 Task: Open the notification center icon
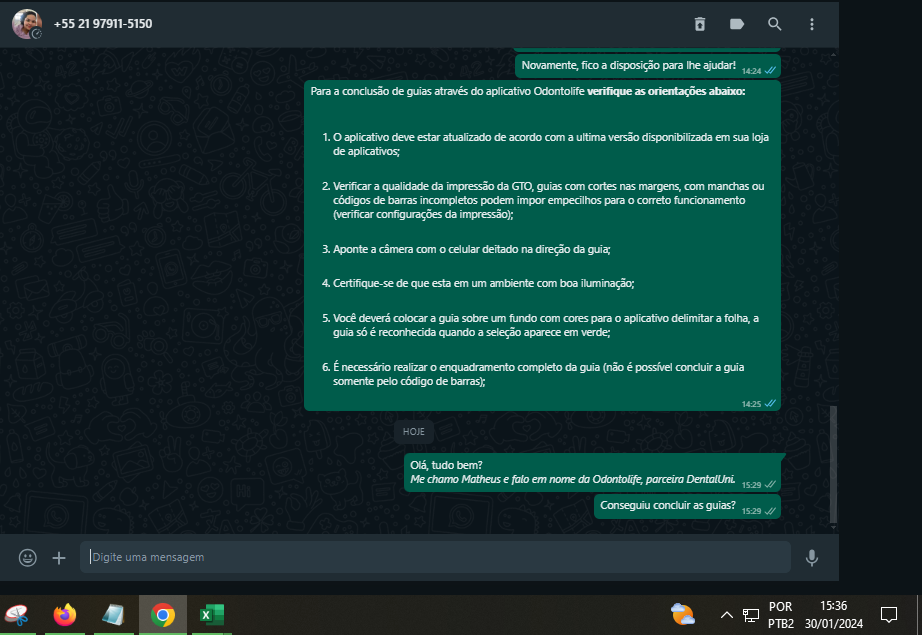[x=889, y=615]
